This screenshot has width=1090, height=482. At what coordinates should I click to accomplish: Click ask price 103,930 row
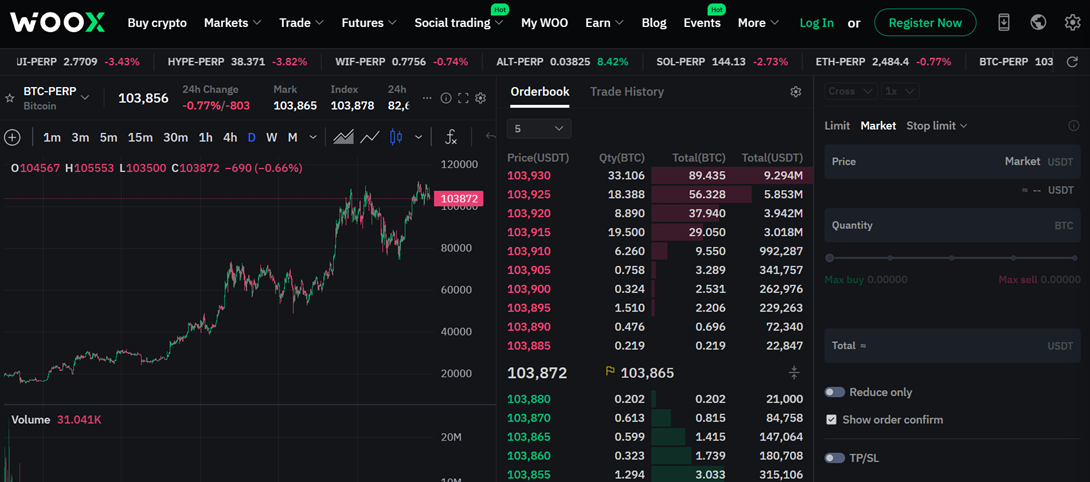(x=655, y=175)
